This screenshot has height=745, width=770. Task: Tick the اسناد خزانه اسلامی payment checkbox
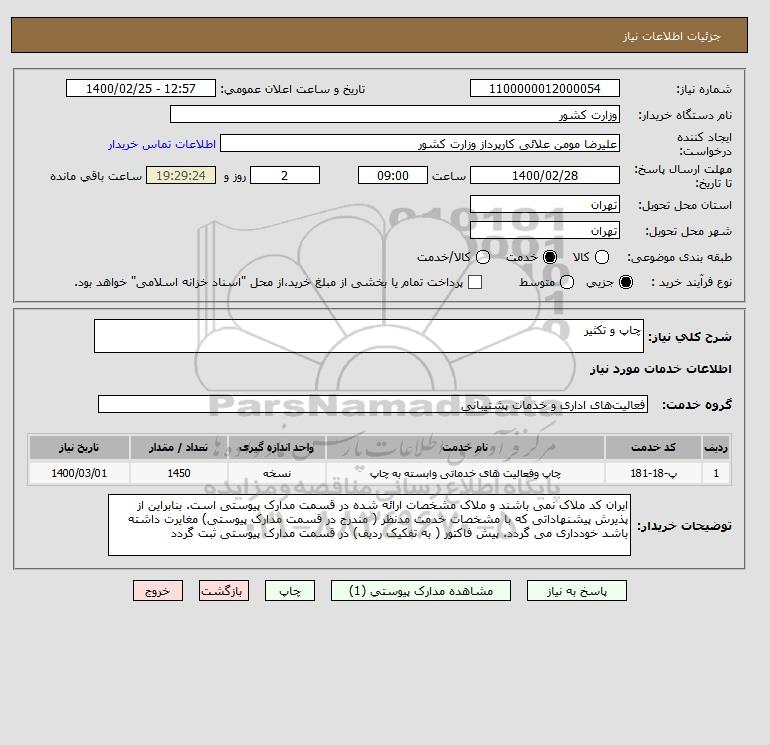(x=475, y=282)
